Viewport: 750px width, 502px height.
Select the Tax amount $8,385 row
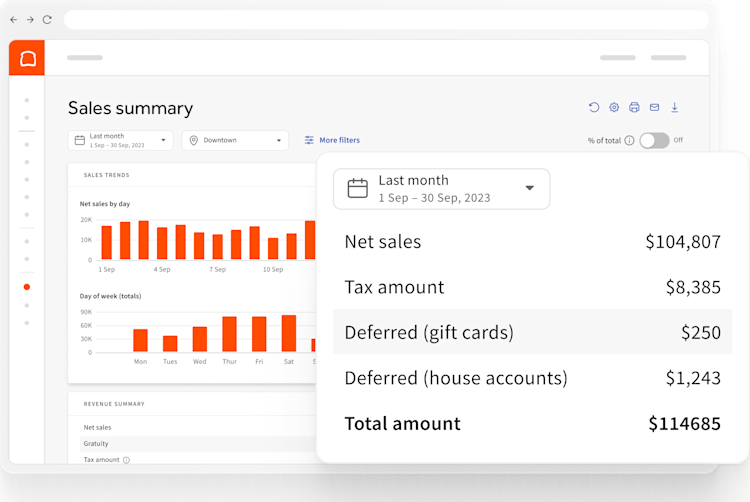point(532,287)
